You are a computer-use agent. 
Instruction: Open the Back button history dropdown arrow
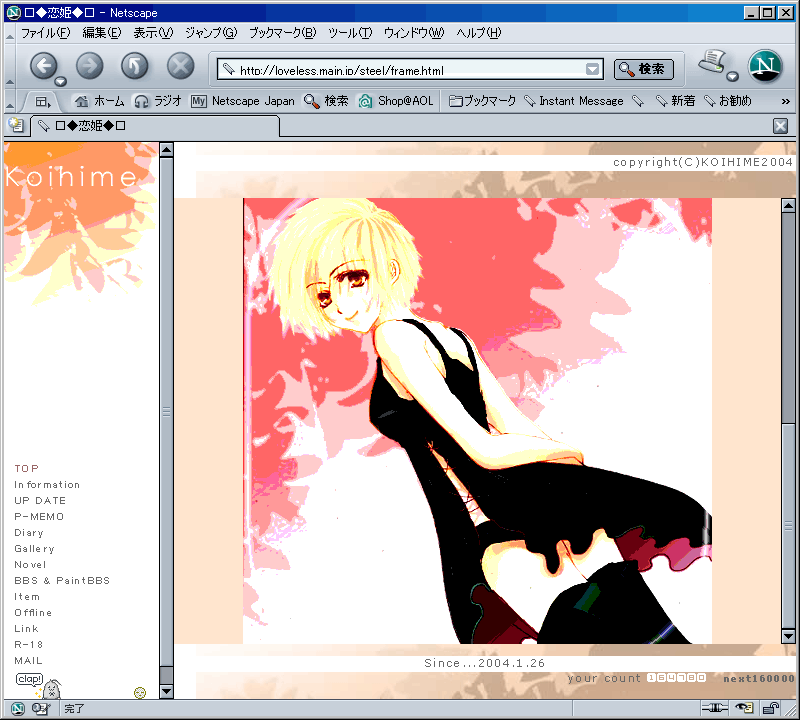pyautogui.click(x=61, y=81)
